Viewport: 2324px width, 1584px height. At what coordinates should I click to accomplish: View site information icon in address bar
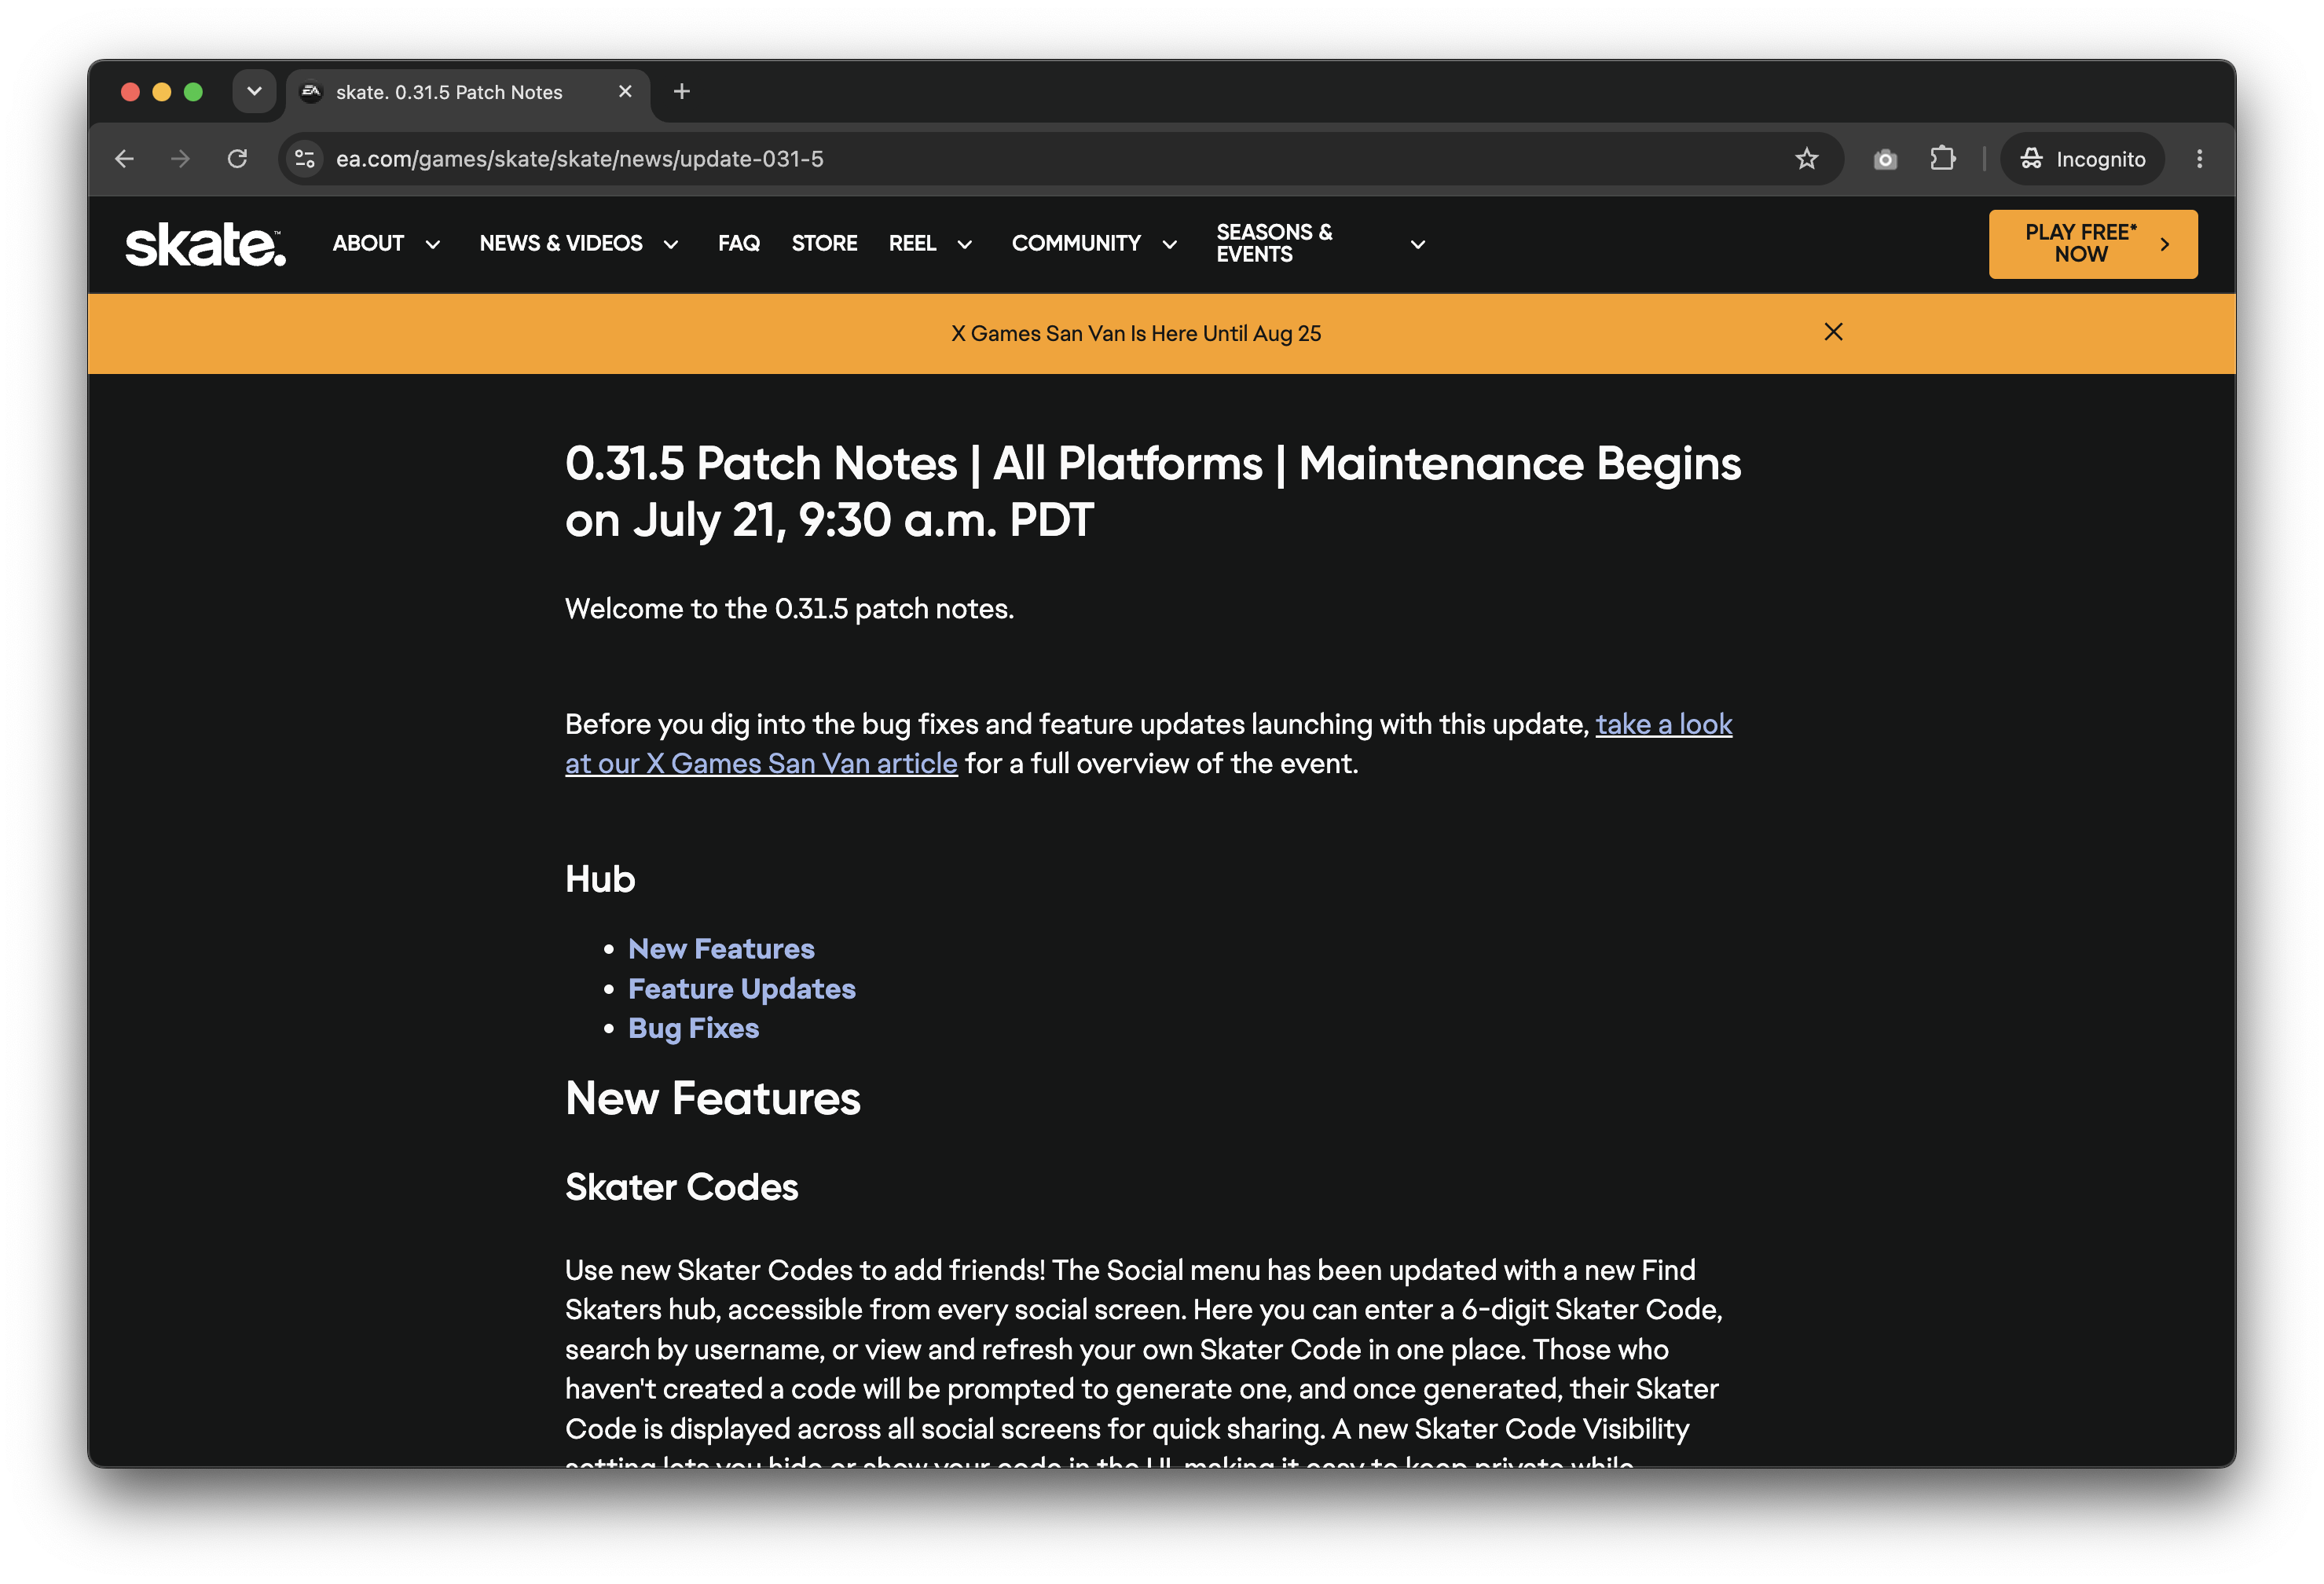pyautogui.click(x=305, y=159)
